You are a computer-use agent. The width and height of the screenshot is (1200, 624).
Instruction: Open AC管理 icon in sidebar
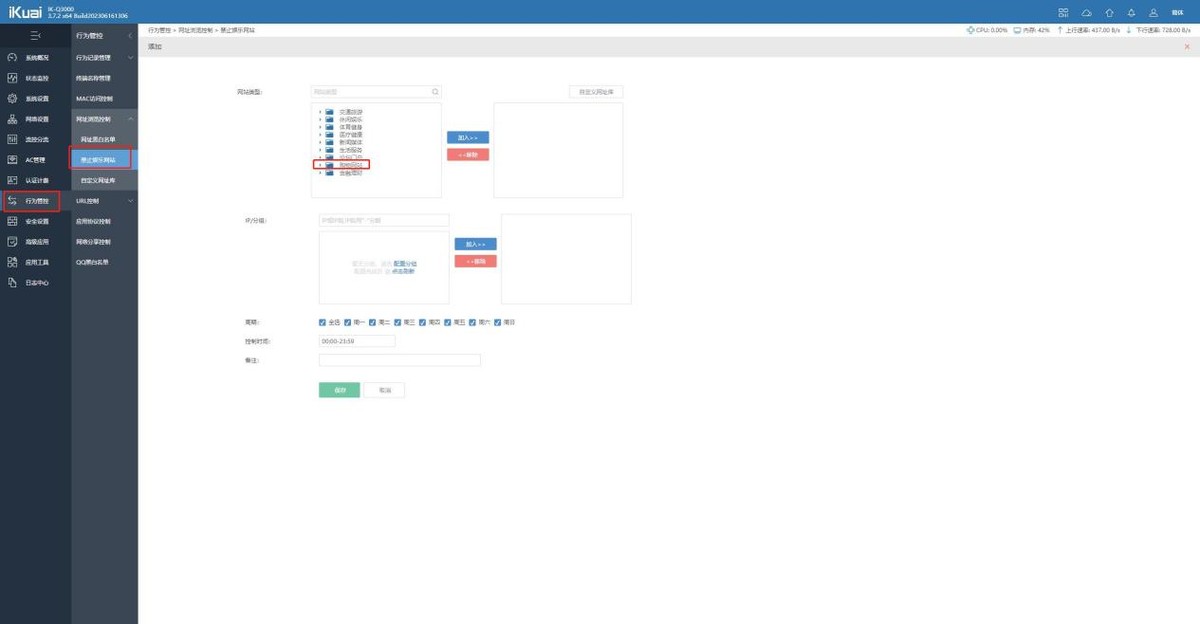12,160
